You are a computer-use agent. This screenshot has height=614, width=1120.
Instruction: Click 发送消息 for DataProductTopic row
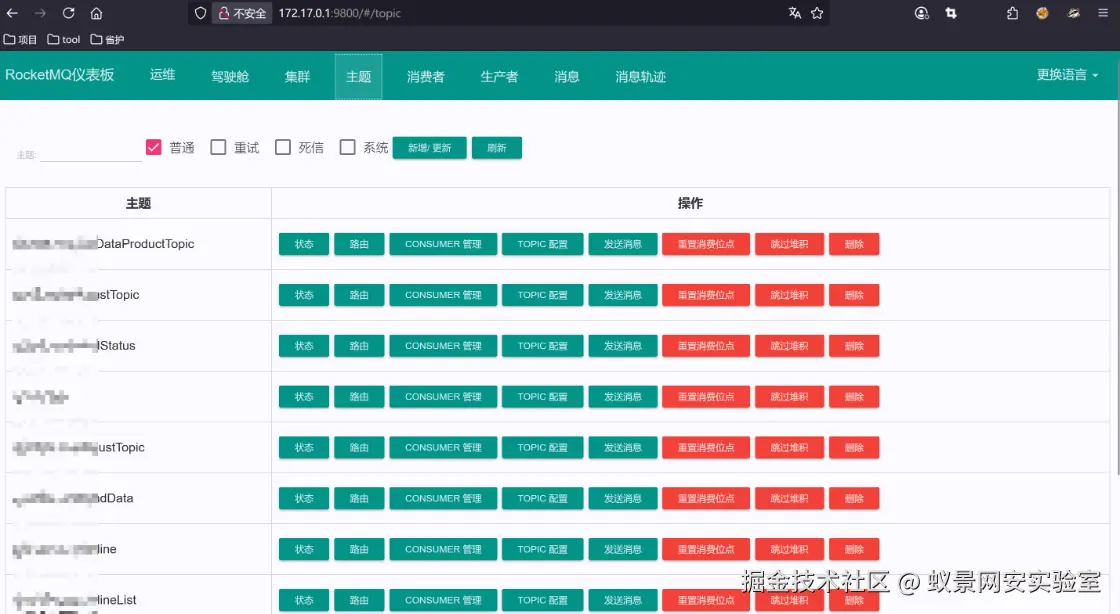(x=622, y=244)
